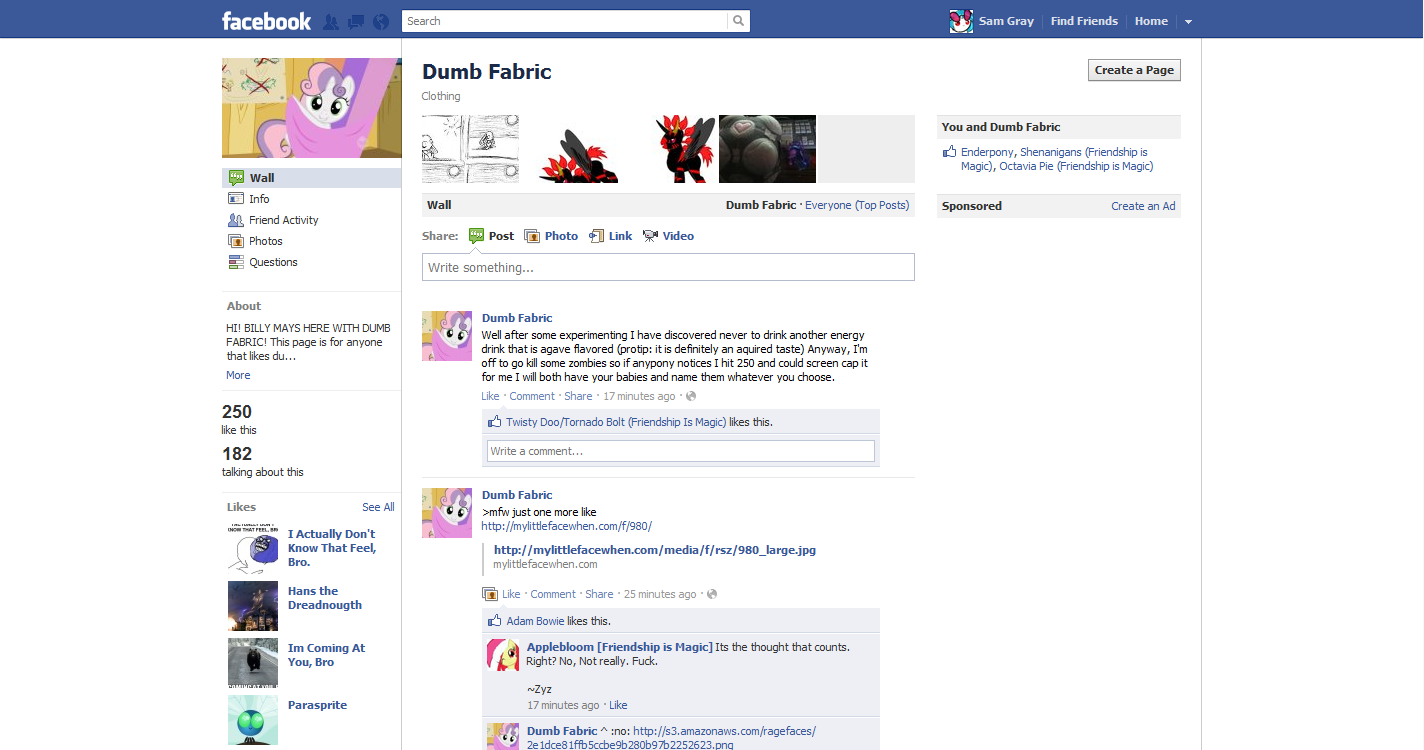Focus the top Search field
The height and width of the screenshot is (750, 1424).
[565, 21]
